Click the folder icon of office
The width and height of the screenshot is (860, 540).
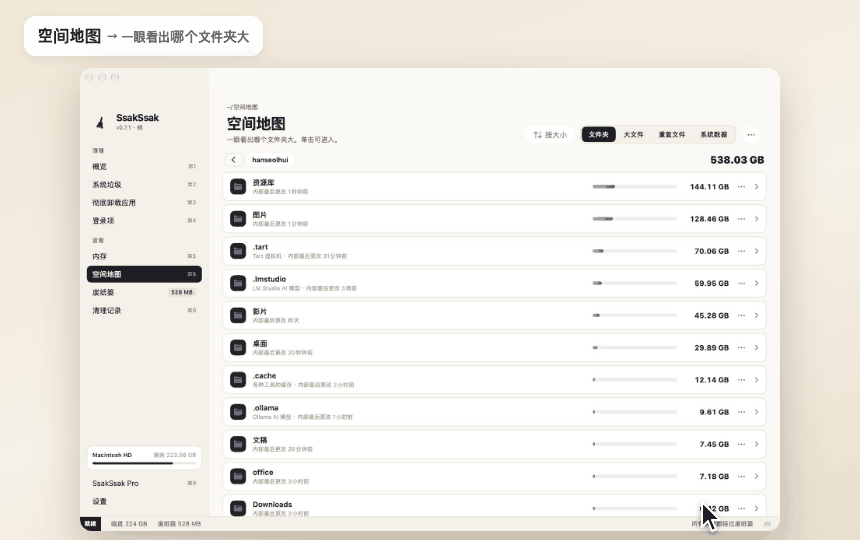point(238,476)
